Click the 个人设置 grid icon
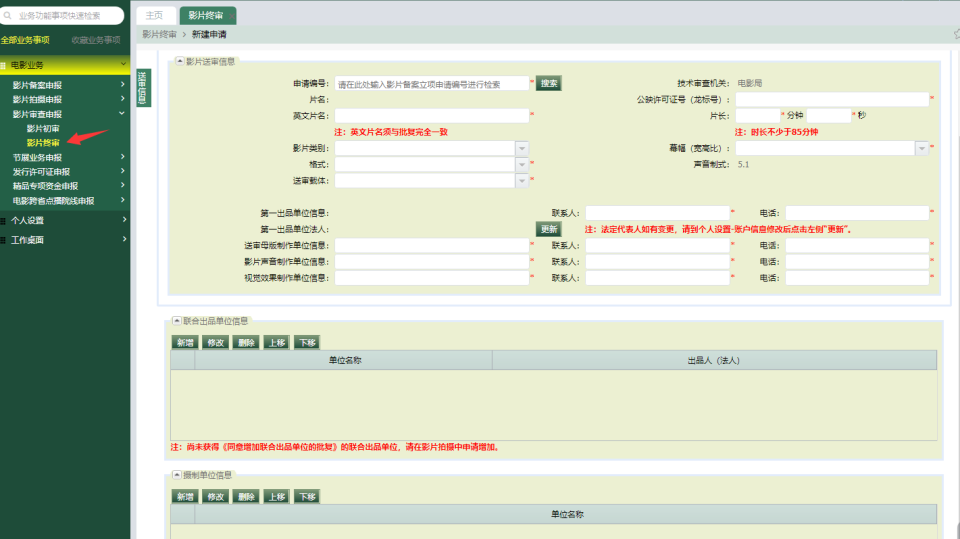This screenshot has height=539, width=960. coord(3,220)
